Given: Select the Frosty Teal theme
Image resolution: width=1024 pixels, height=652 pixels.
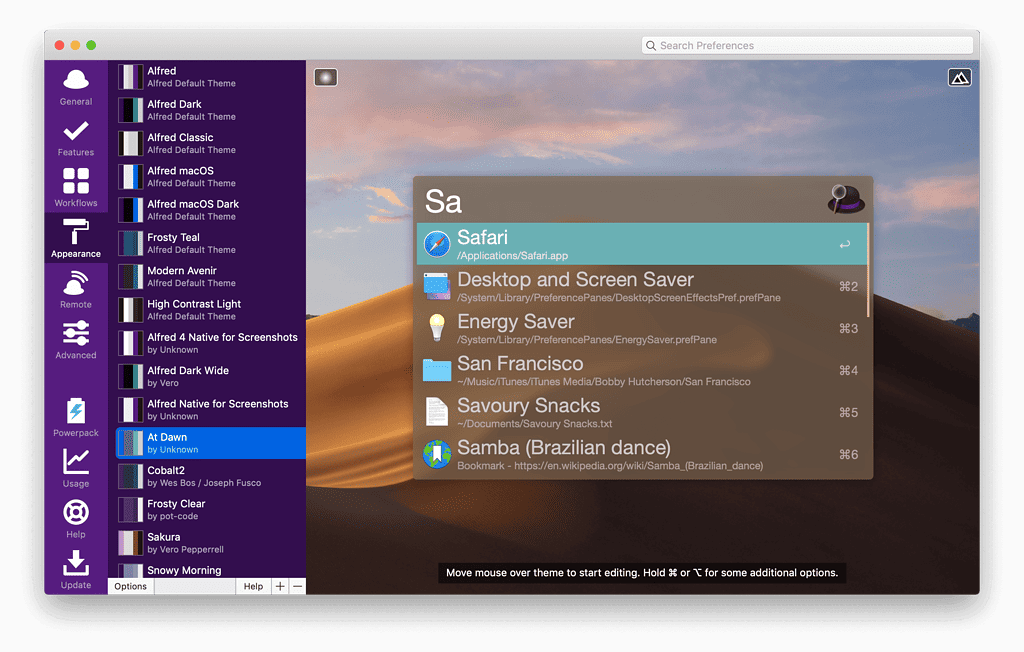Looking at the screenshot, I should (x=211, y=244).
